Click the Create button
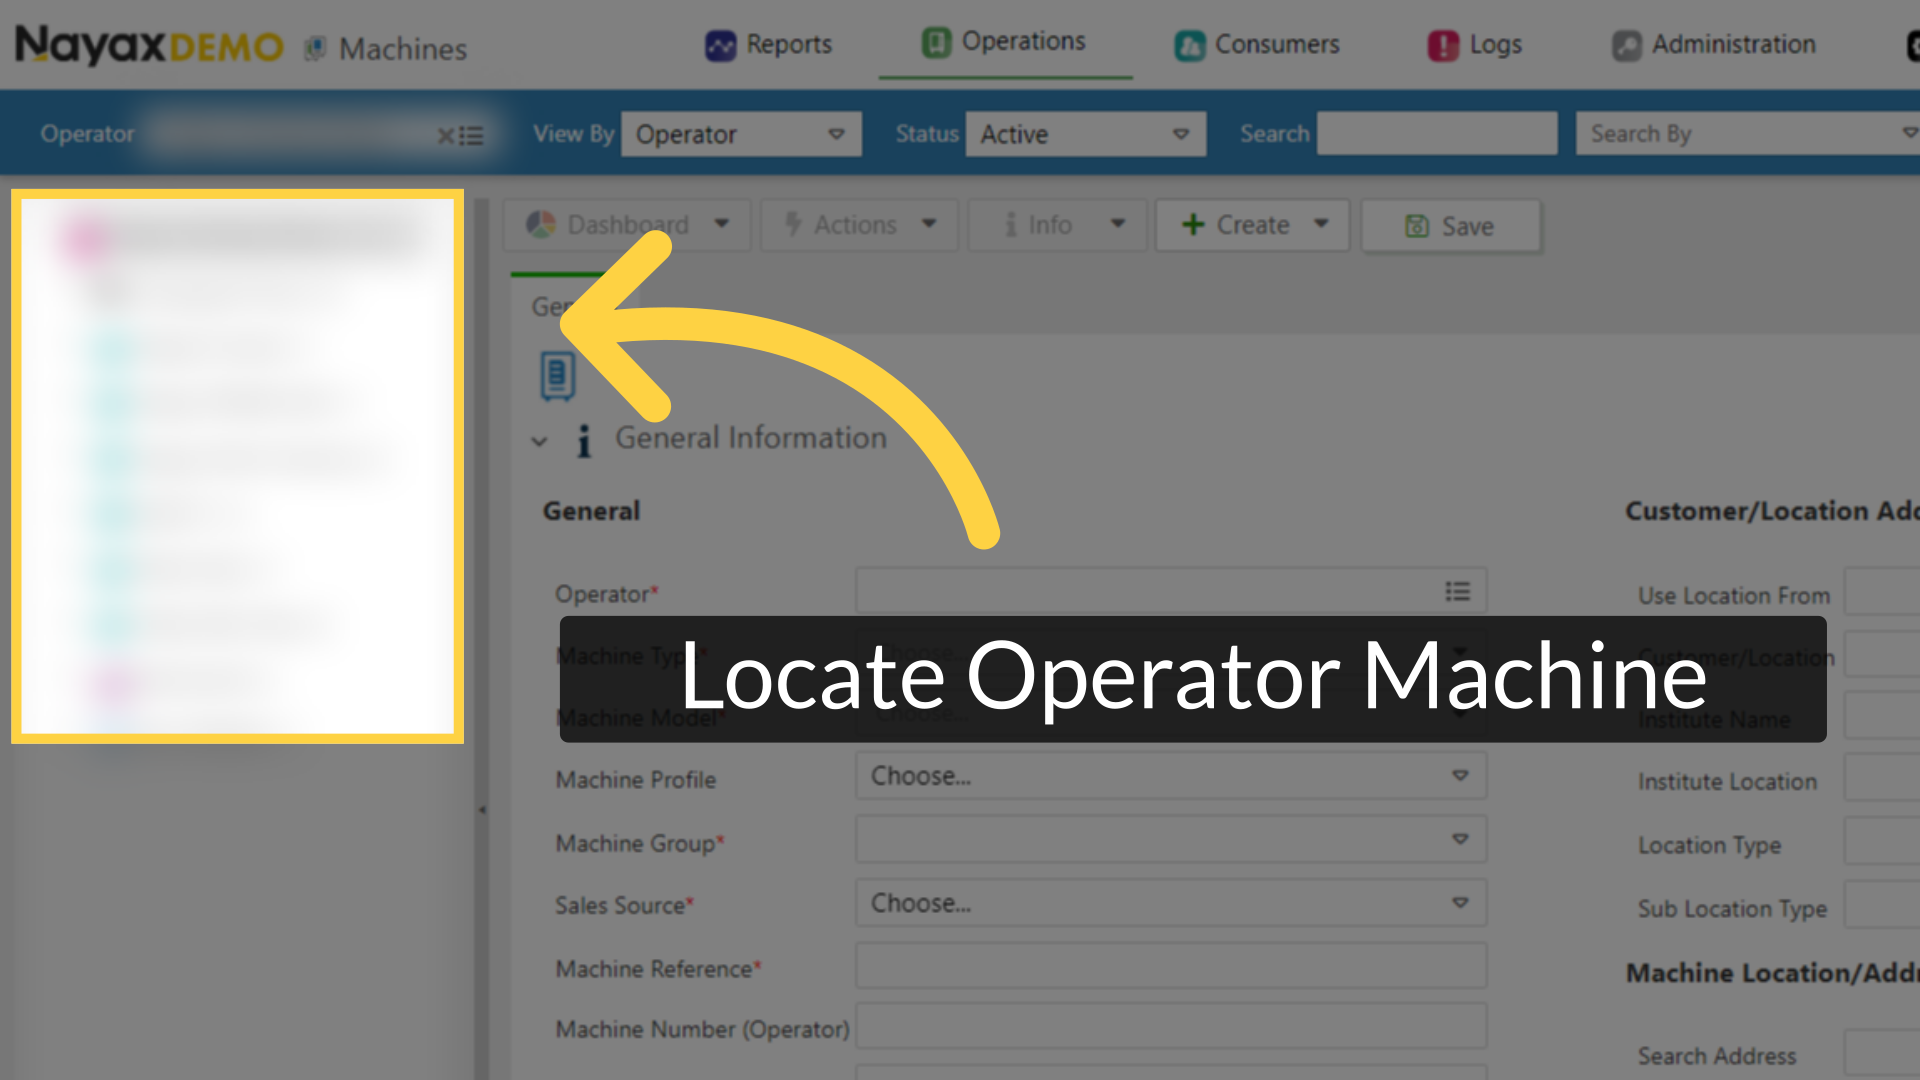Viewport: 1920px width, 1080px height. (1251, 224)
